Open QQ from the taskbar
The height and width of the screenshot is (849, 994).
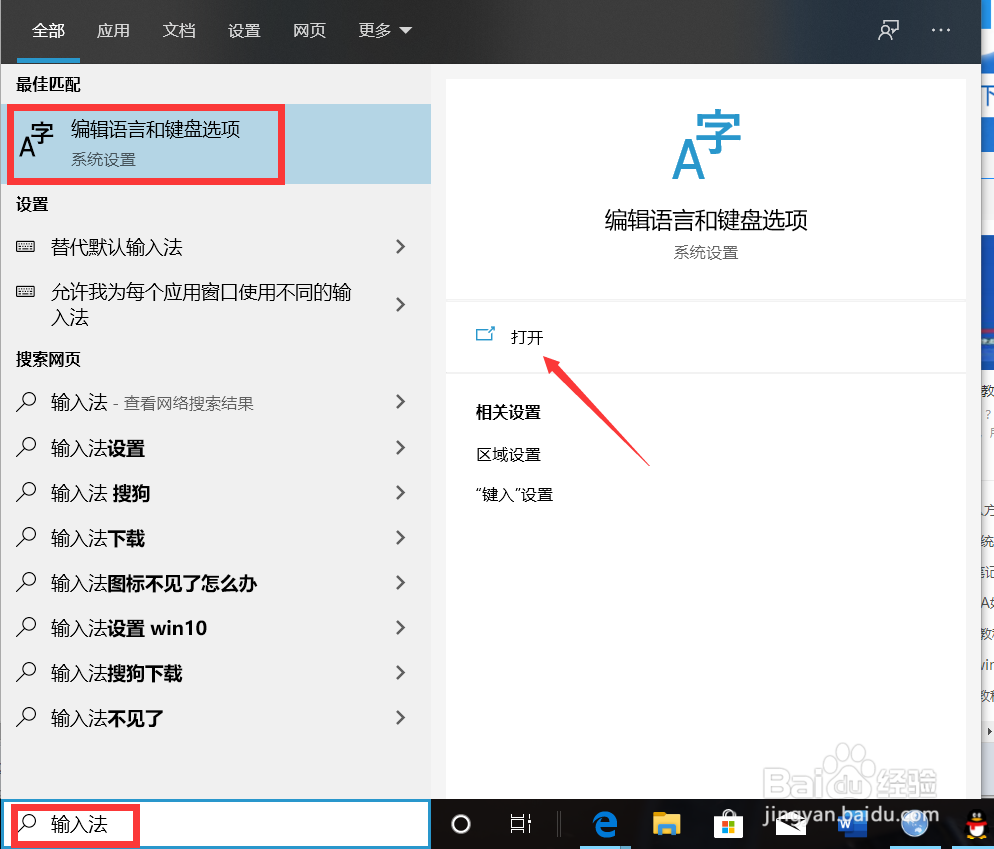point(975,824)
